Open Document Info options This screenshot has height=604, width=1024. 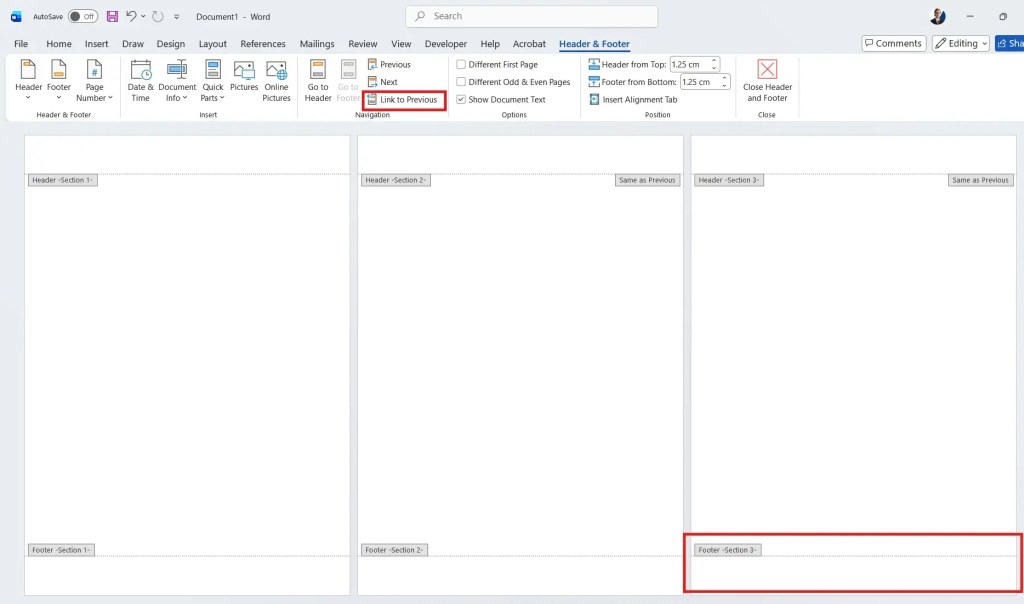click(x=177, y=80)
